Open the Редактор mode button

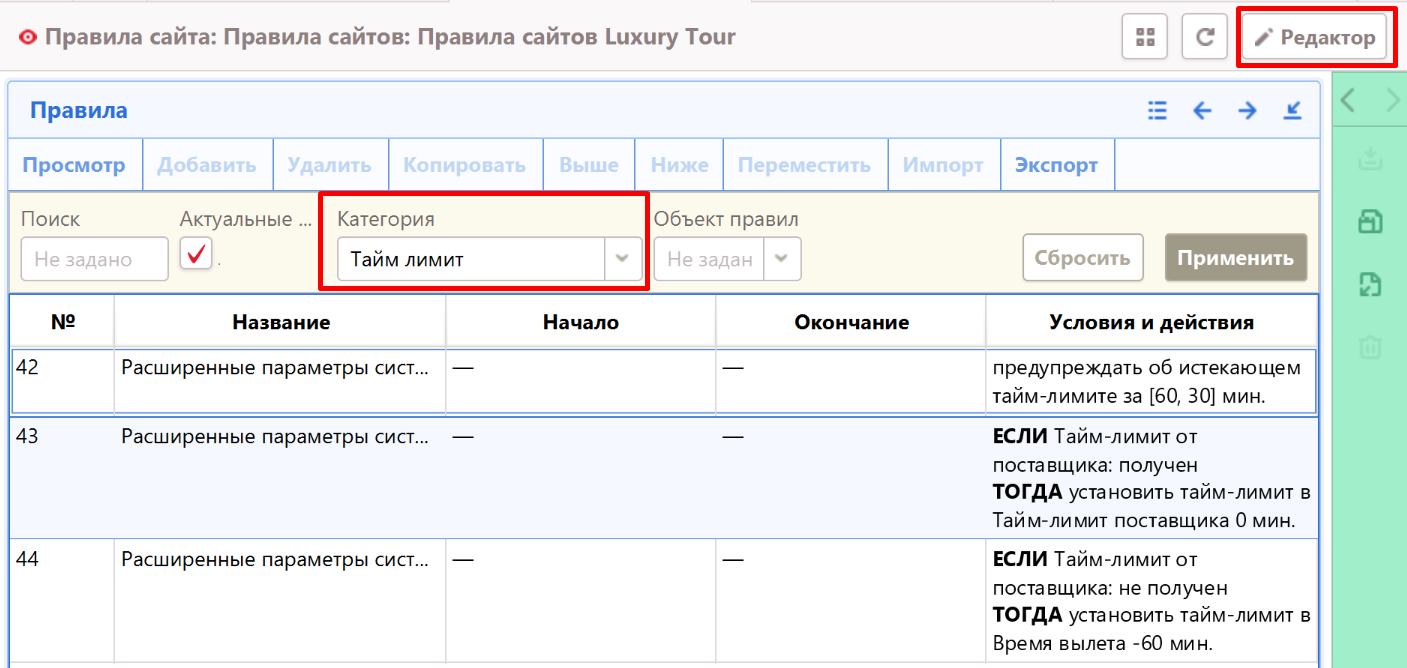click(x=1314, y=38)
